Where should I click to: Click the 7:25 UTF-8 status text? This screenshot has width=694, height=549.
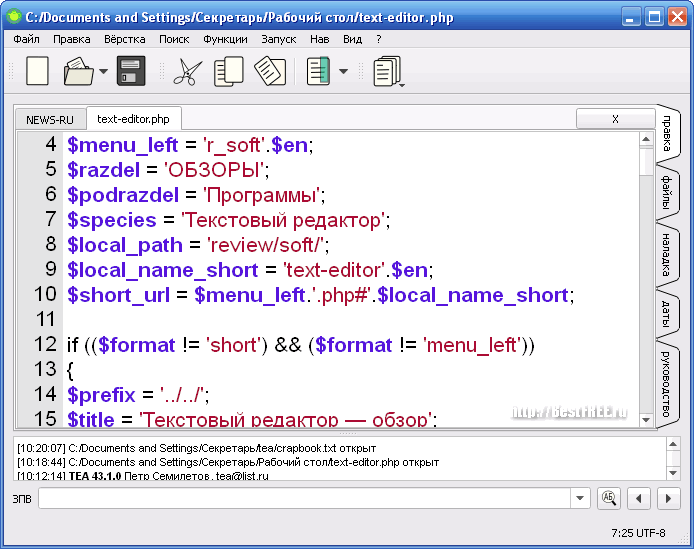click(x=638, y=533)
